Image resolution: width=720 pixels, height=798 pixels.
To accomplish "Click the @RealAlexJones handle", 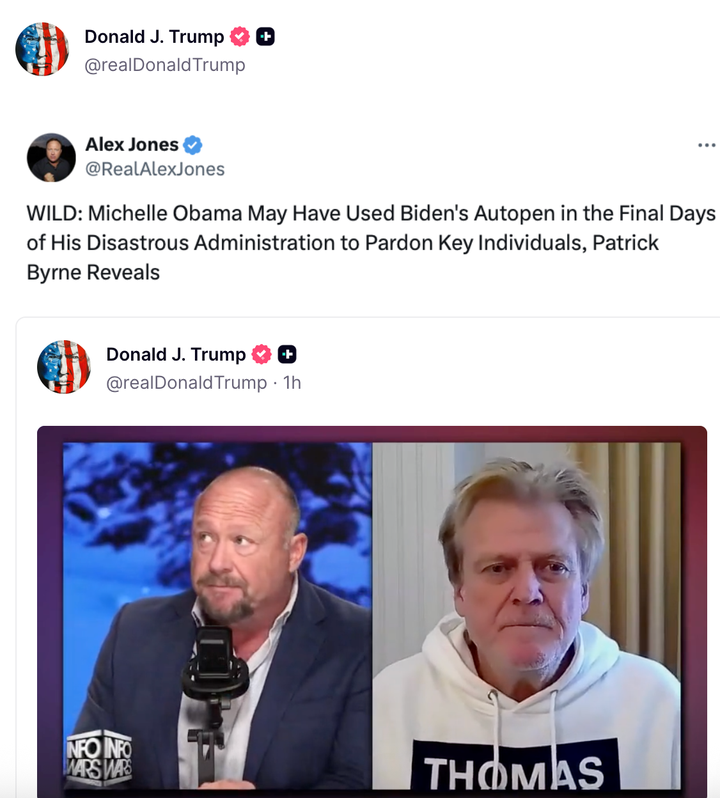I will point(154,169).
